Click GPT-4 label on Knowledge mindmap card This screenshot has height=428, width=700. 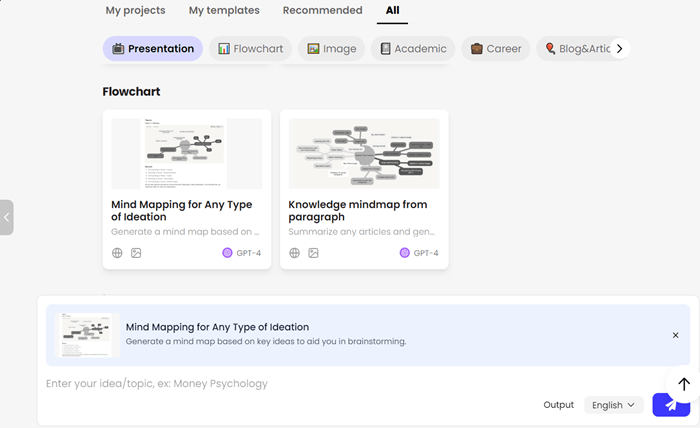pyautogui.click(x=426, y=253)
